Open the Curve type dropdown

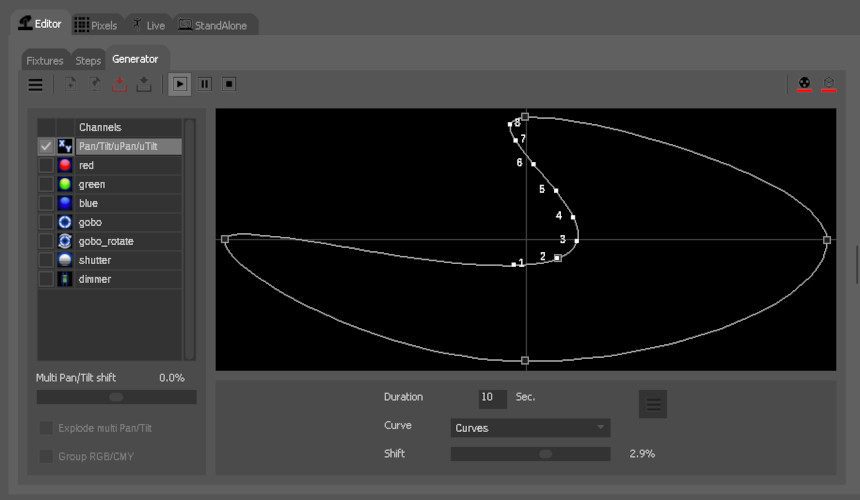(x=530, y=428)
